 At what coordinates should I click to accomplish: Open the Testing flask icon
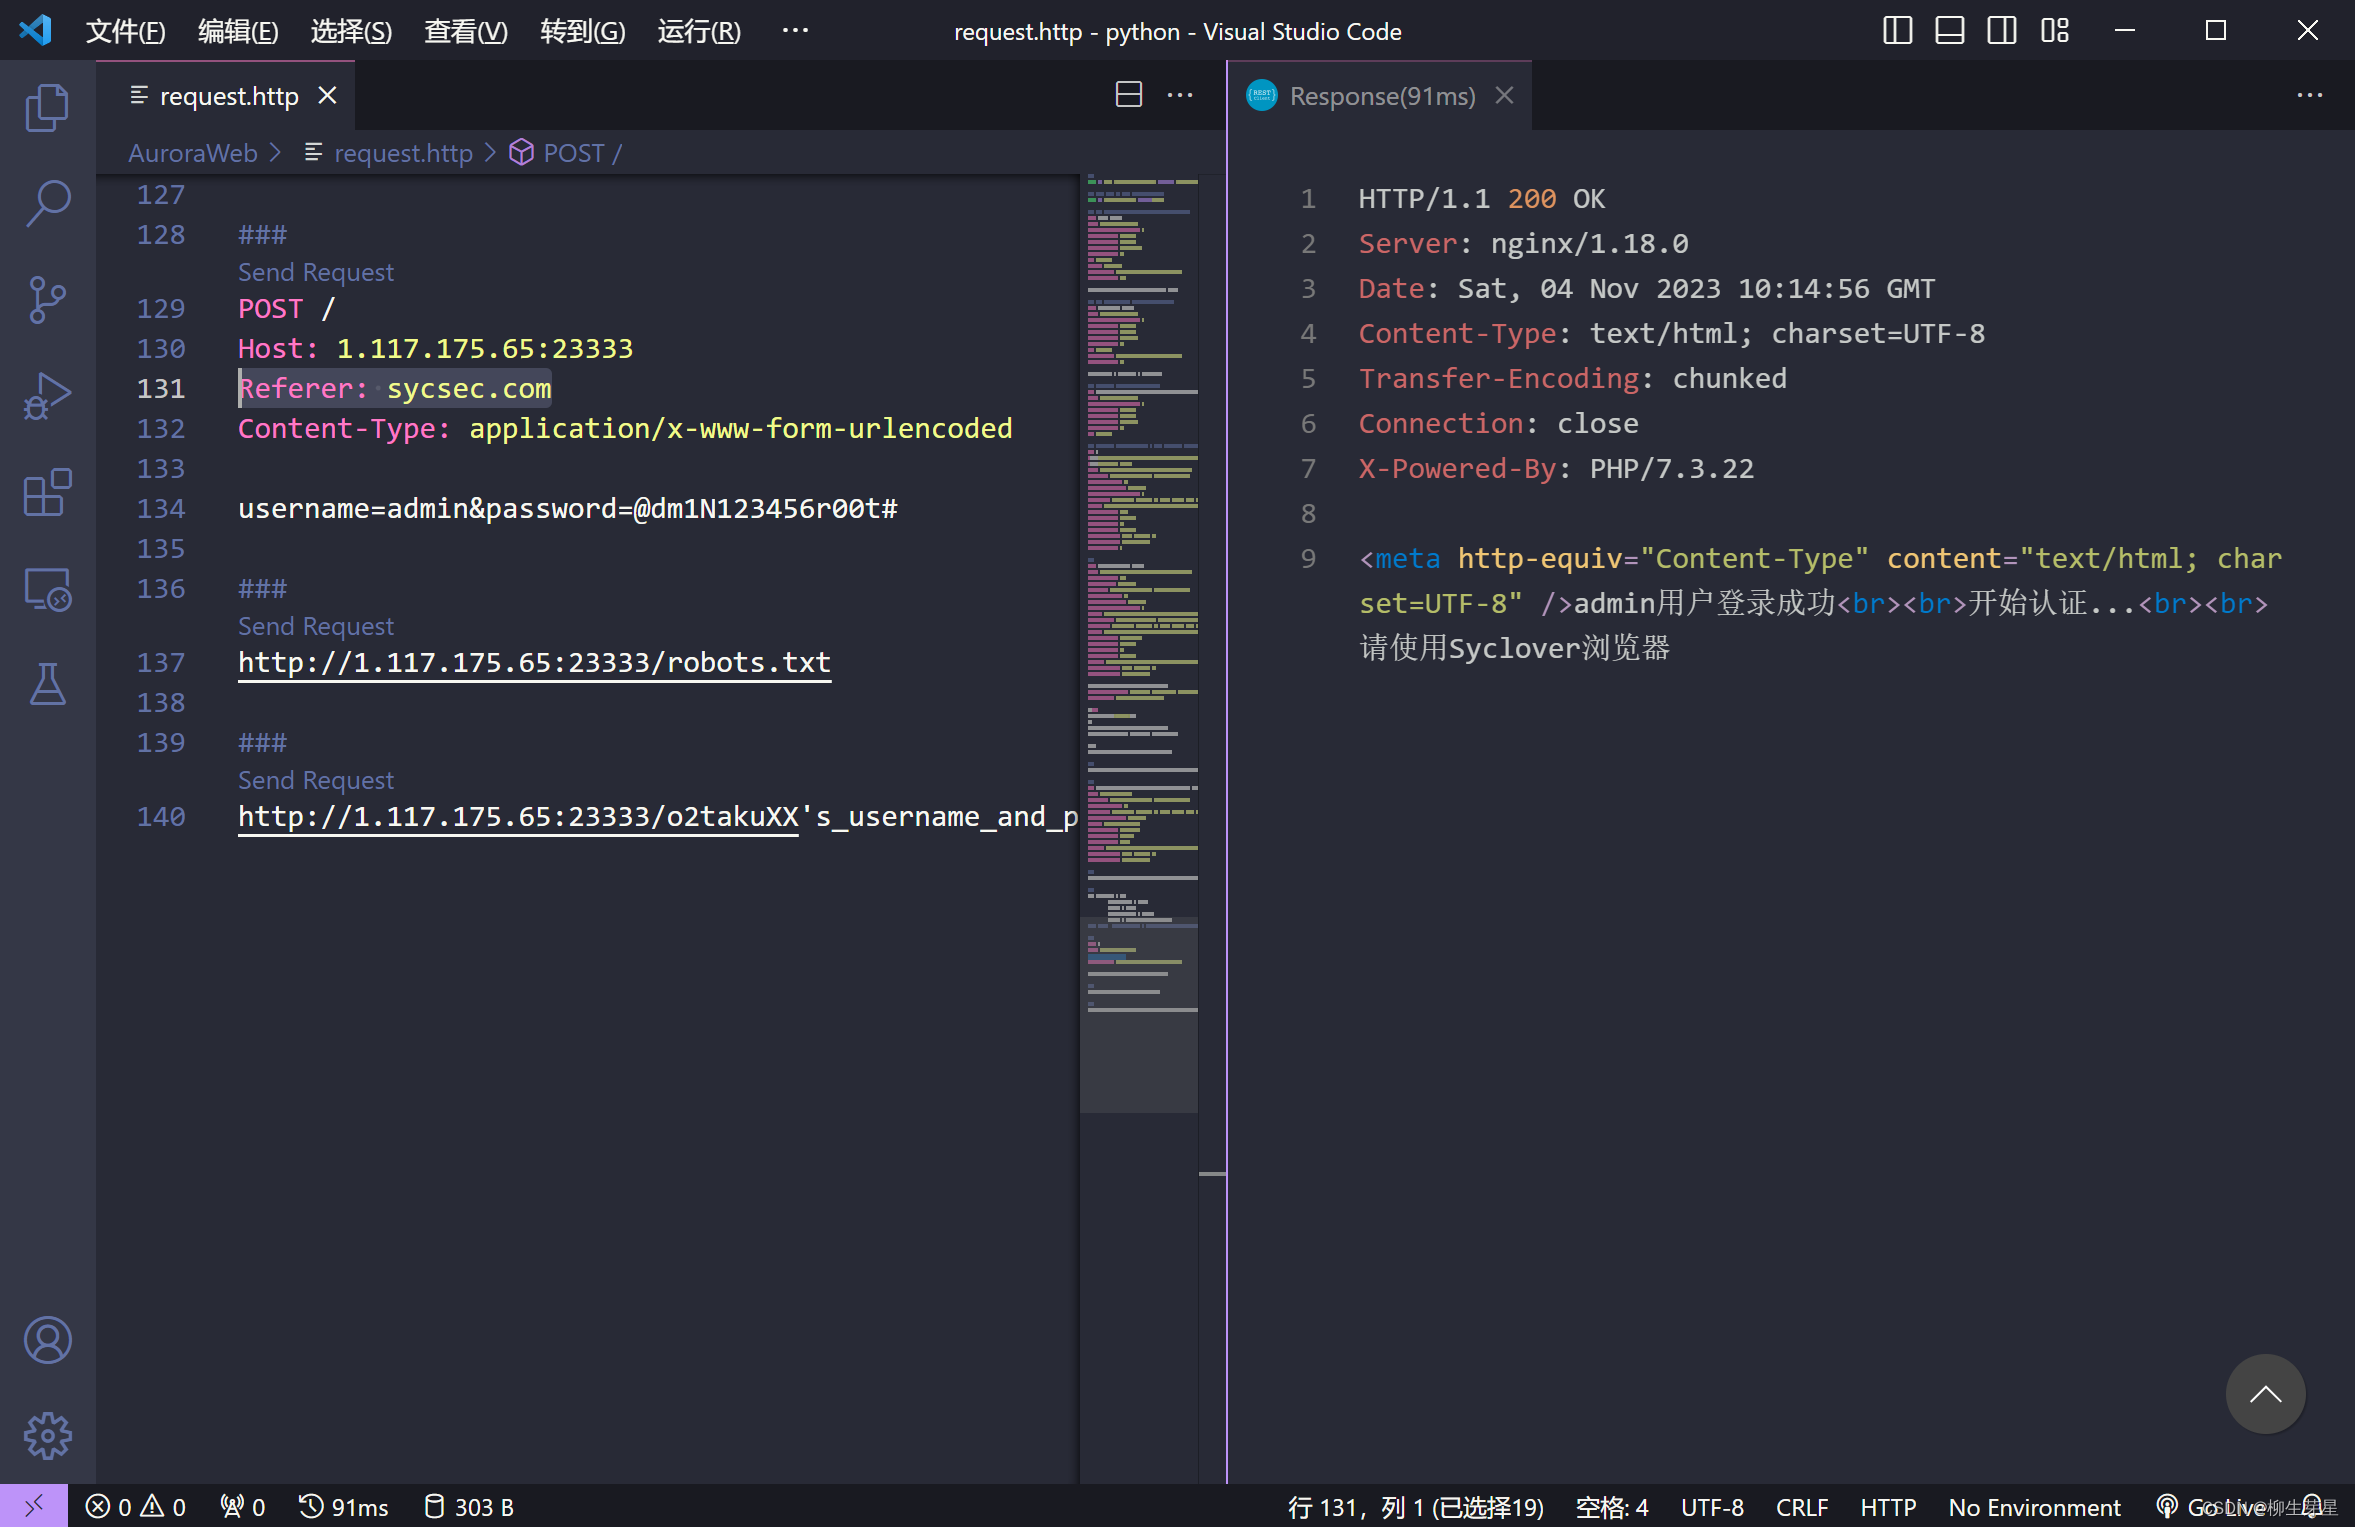(x=47, y=685)
